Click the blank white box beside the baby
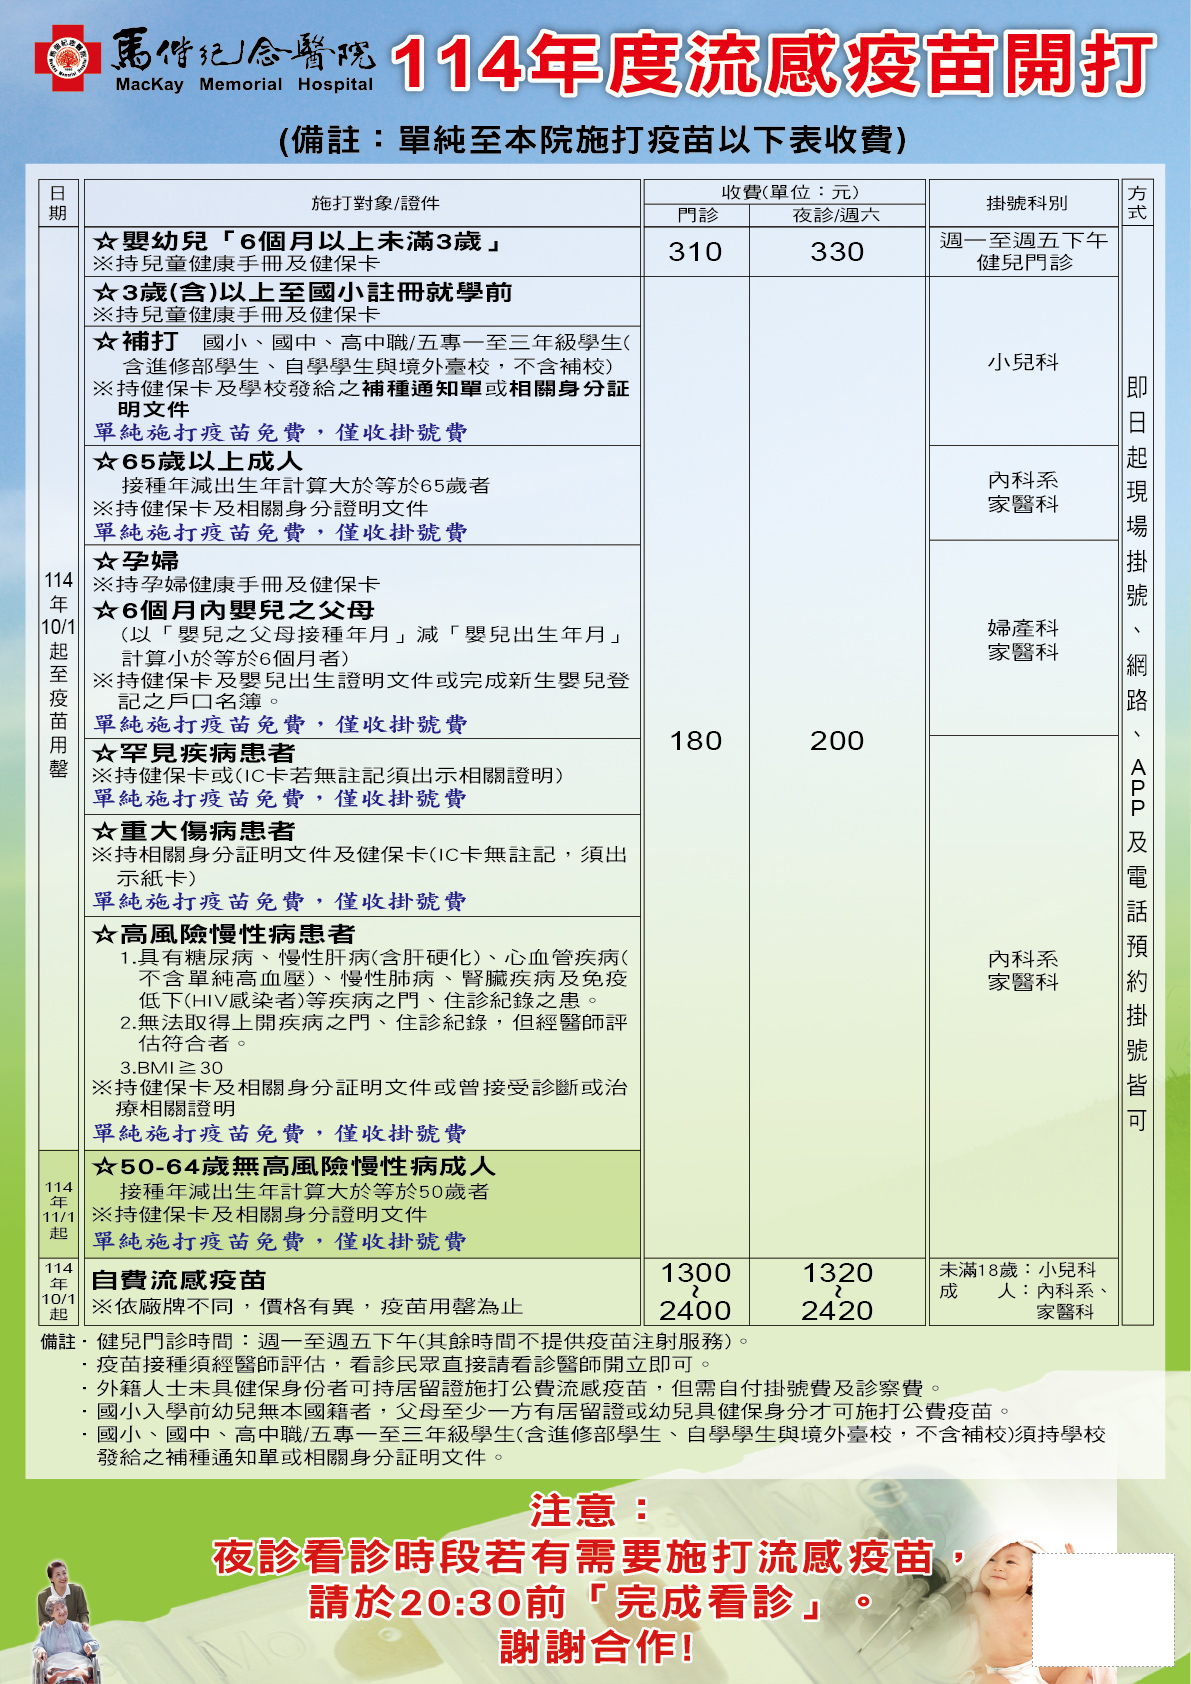The width and height of the screenshot is (1191, 1684). (x=1102, y=1608)
